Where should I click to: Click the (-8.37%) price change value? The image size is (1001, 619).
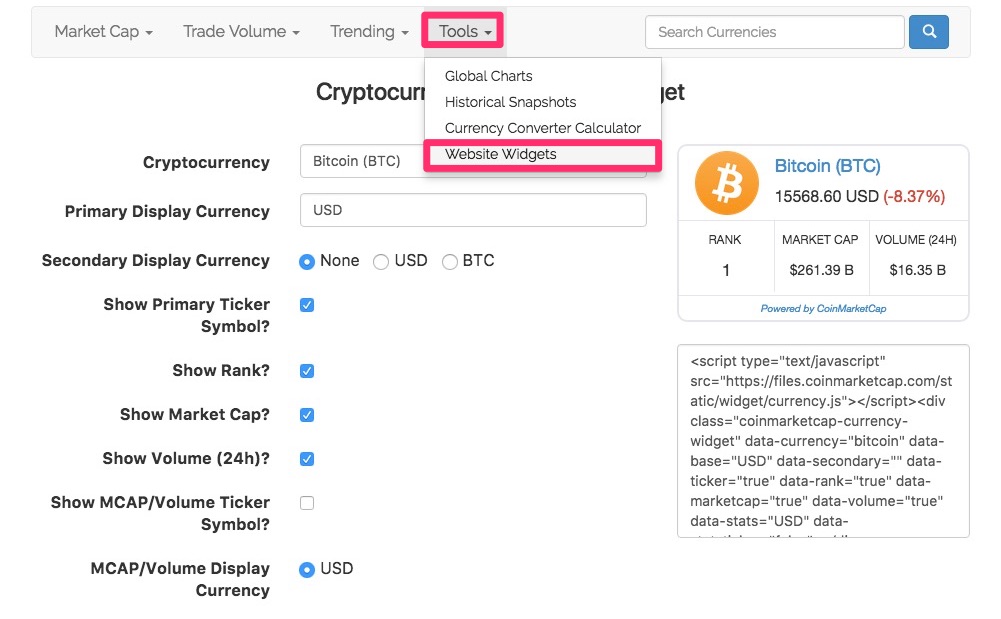[x=914, y=197]
